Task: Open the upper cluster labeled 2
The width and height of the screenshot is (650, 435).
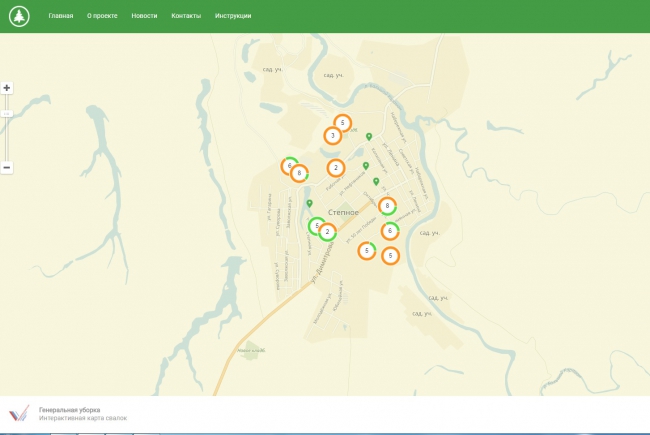Action: click(336, 168)
